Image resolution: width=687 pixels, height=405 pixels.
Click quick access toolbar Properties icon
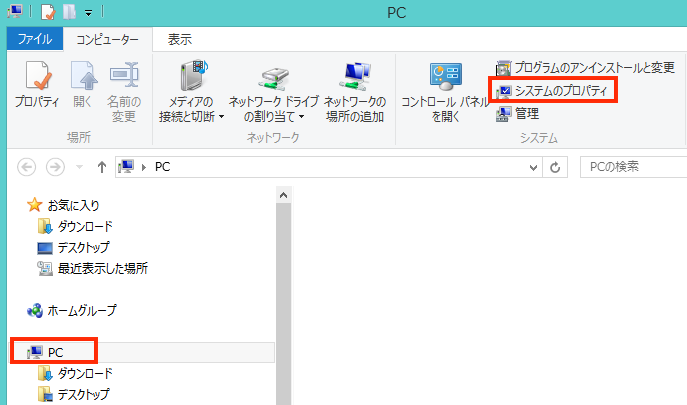[48, 12]
